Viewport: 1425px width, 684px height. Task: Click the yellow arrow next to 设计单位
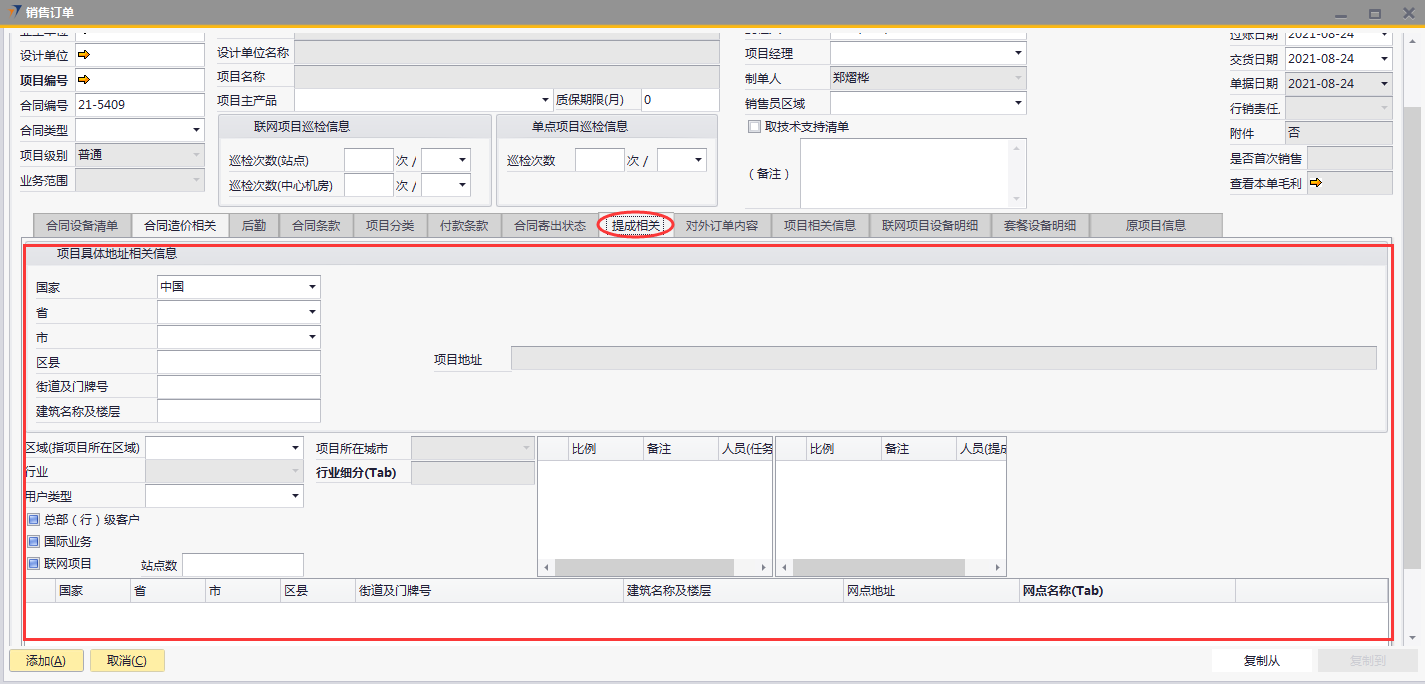[x=84, y=55]
